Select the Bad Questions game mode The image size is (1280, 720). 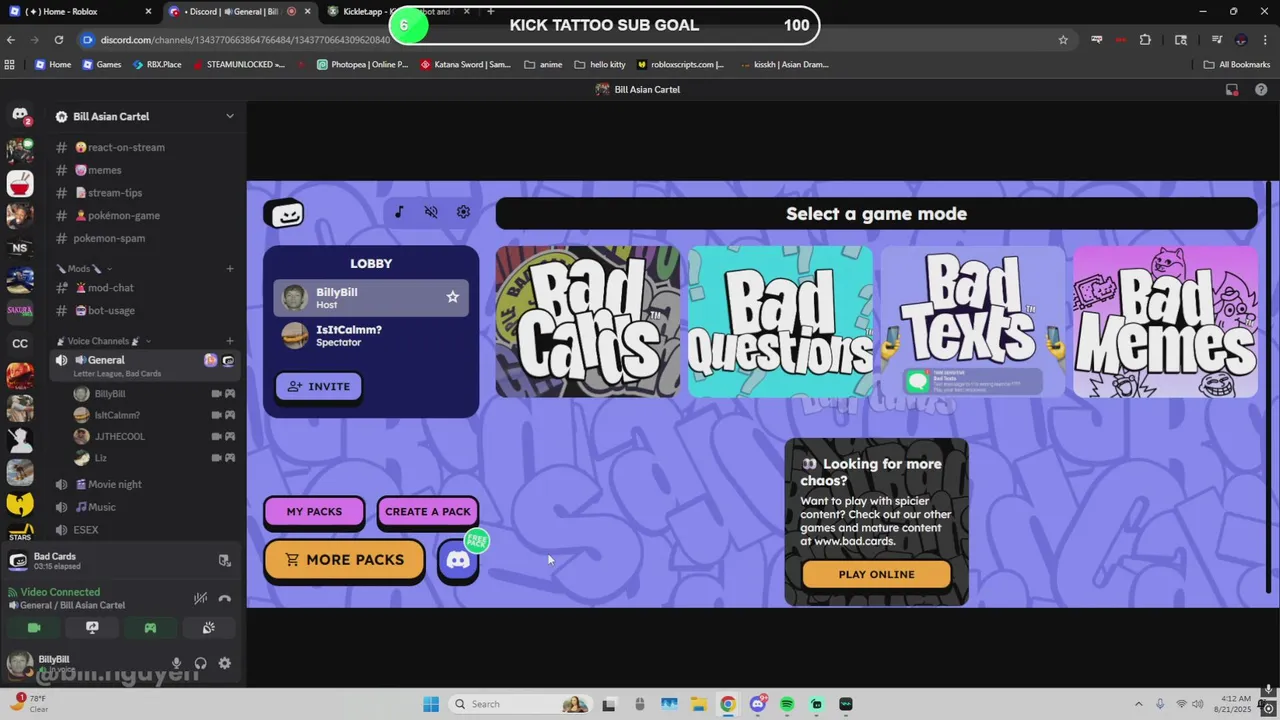[780, 322]
